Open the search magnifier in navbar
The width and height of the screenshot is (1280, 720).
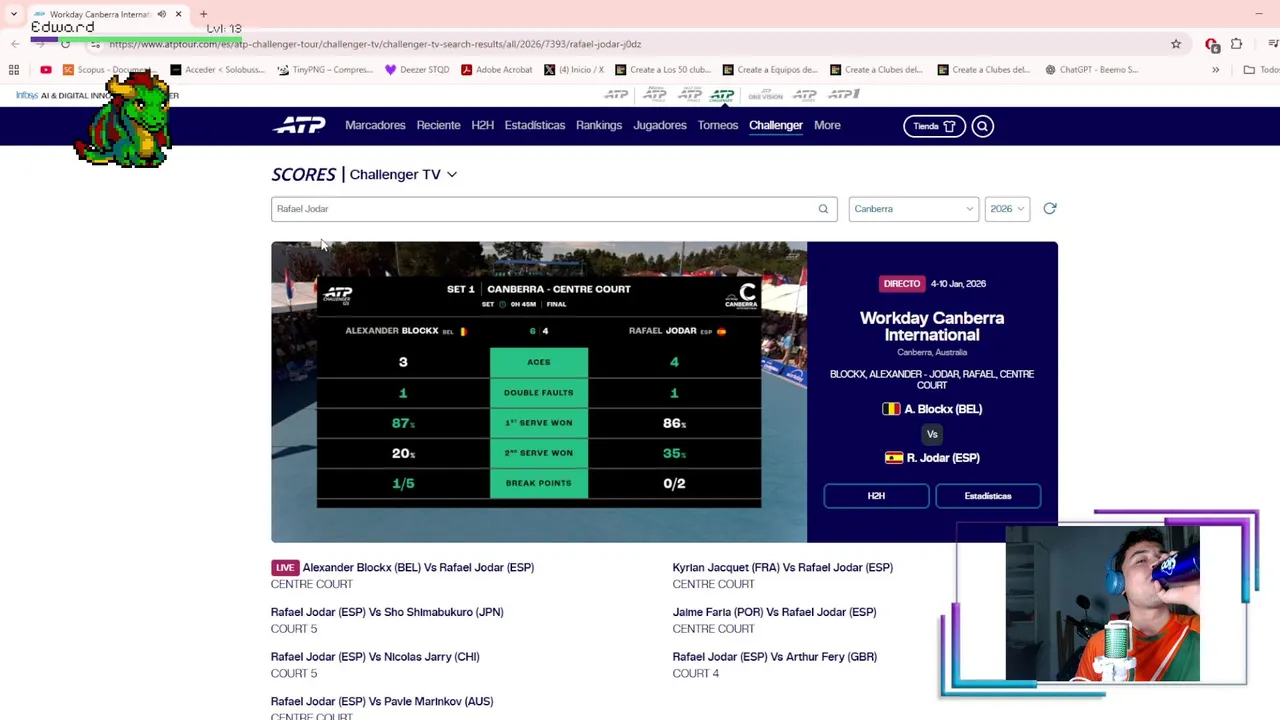[982, 126]
